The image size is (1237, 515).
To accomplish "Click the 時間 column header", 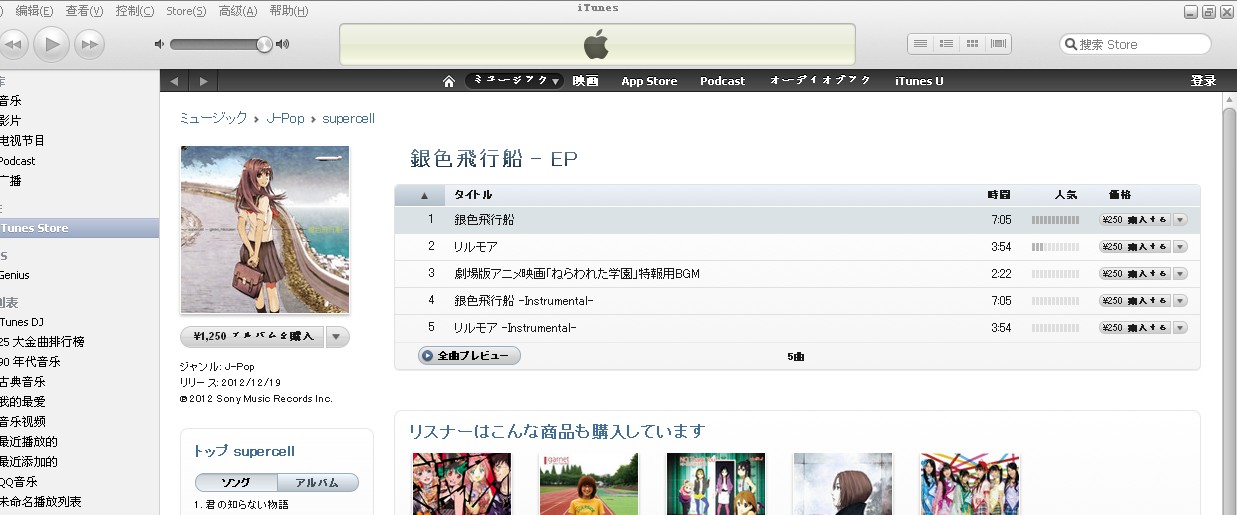I will 998,195.
